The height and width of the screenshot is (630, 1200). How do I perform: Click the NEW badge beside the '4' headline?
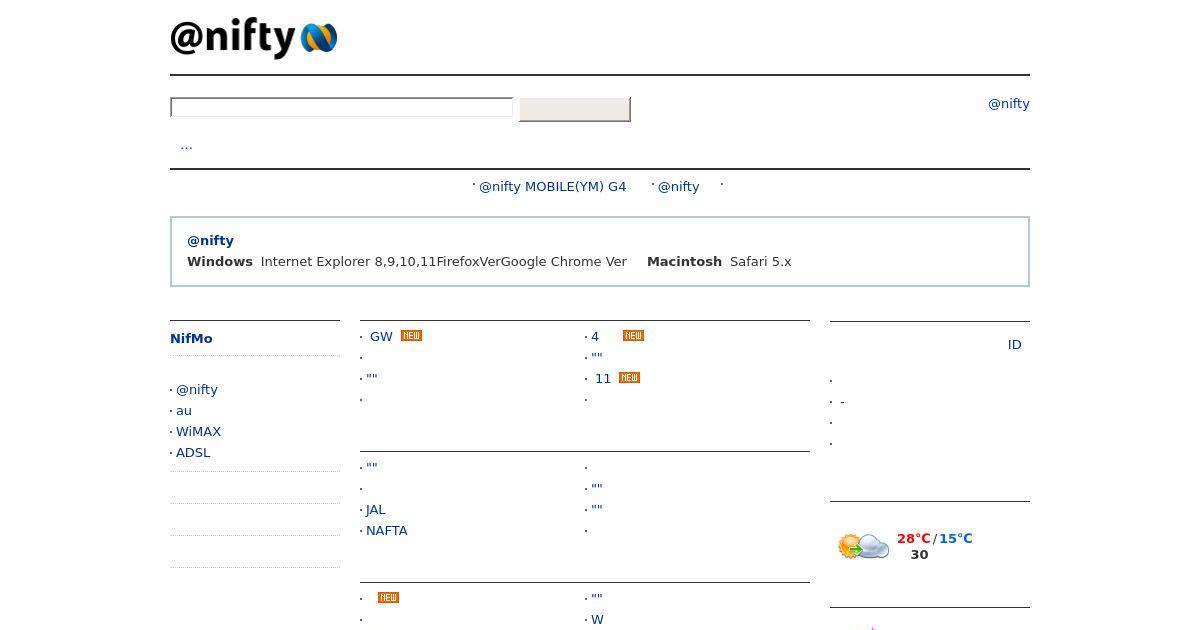pos(633,336)
